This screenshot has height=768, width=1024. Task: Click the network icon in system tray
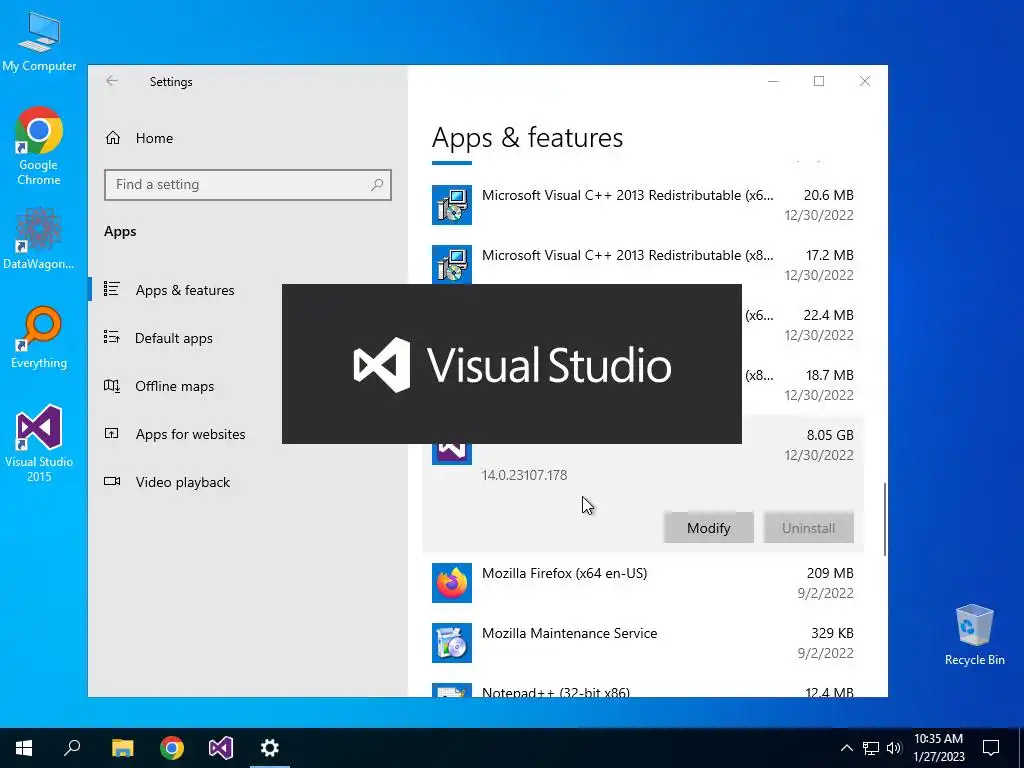871,748
